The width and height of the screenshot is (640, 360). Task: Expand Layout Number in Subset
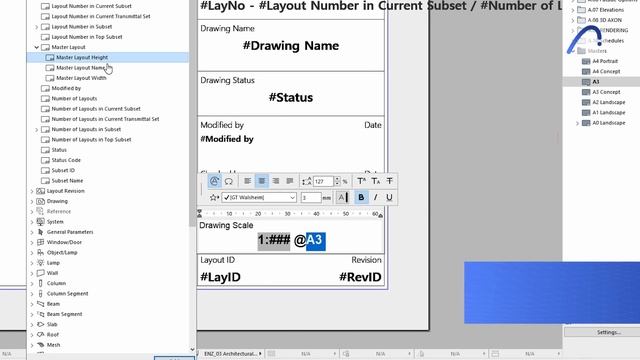coord(36,27)
